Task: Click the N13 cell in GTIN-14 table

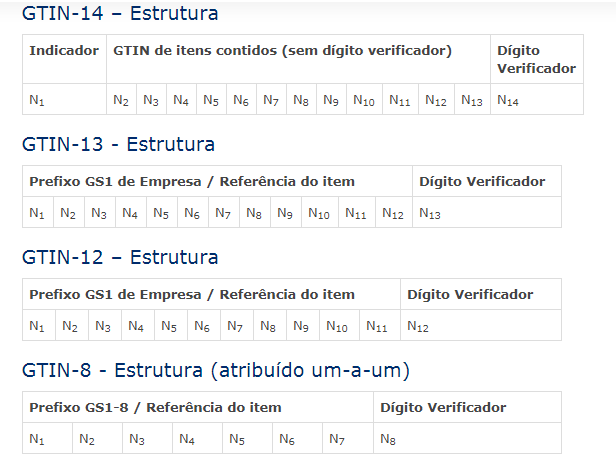Action: tap(471, 100)
